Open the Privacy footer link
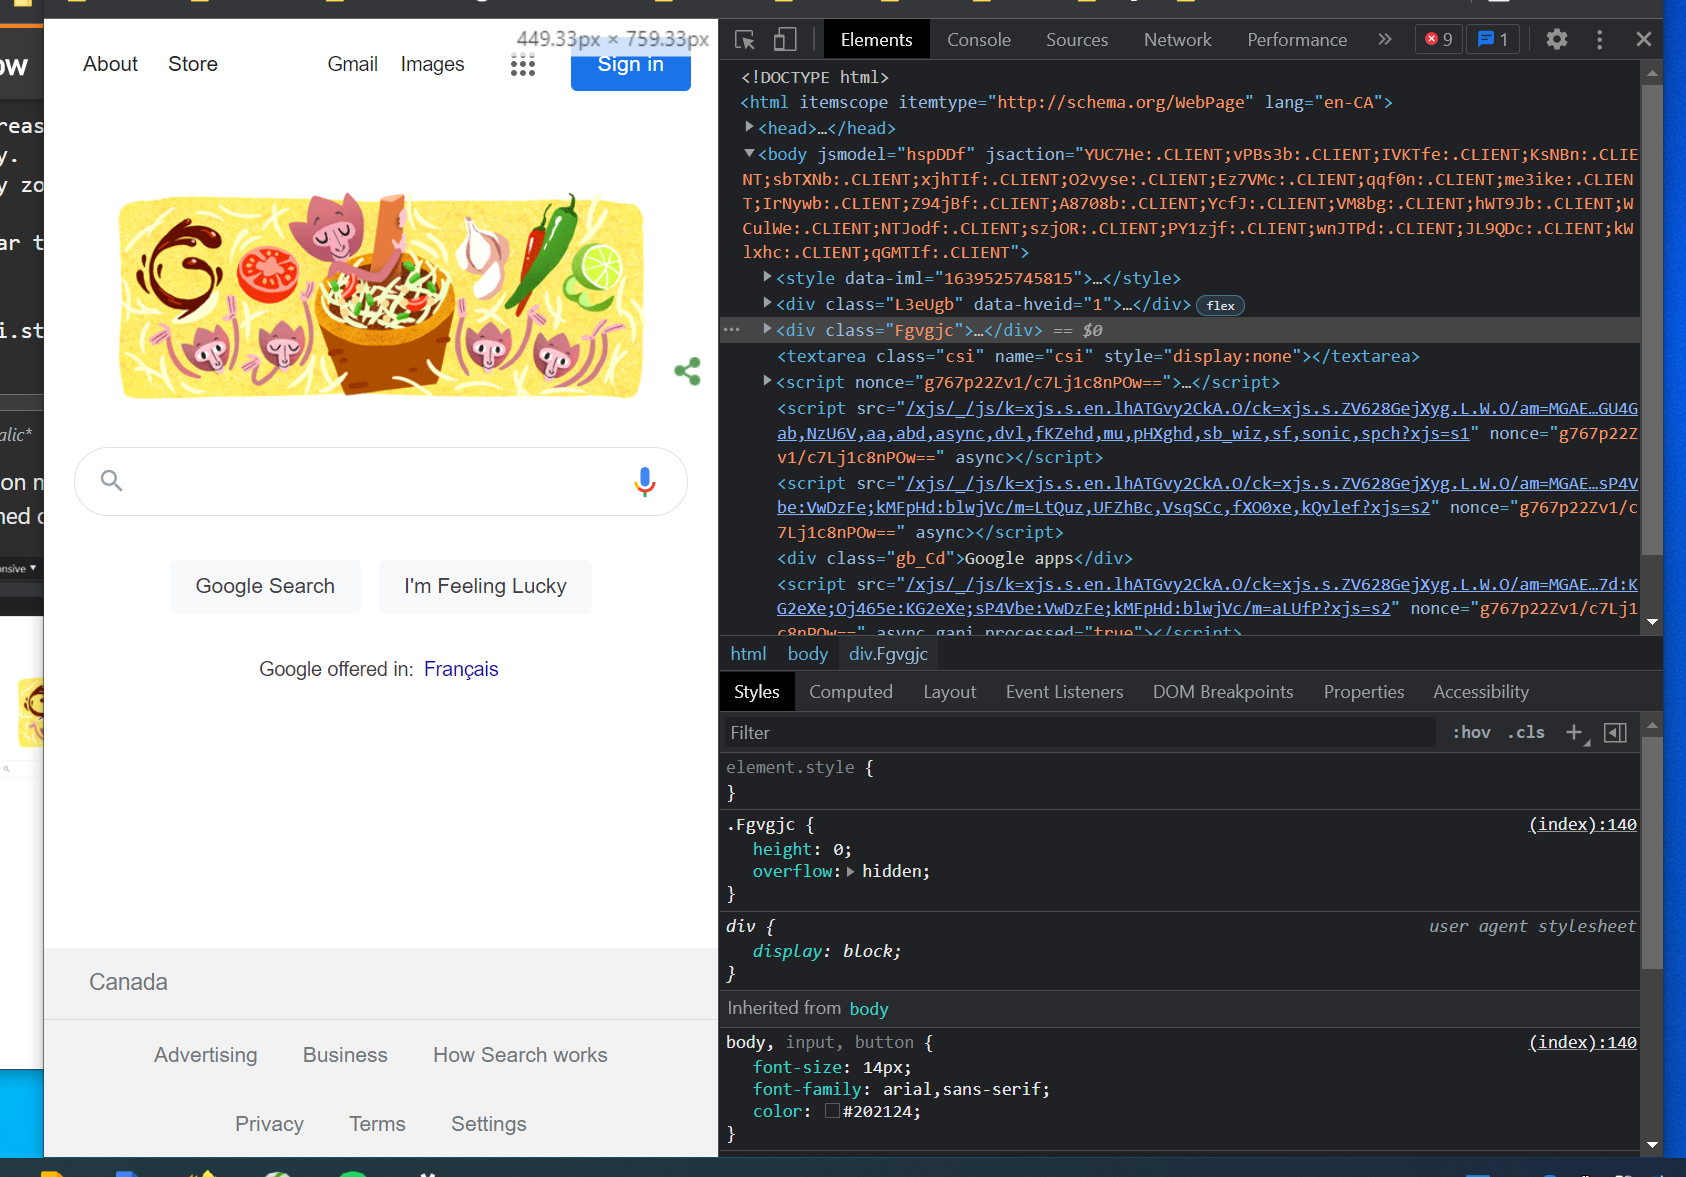The width and height of the screenshot is (1686, 1177). pyautogui.click(x=269, y=1124)
